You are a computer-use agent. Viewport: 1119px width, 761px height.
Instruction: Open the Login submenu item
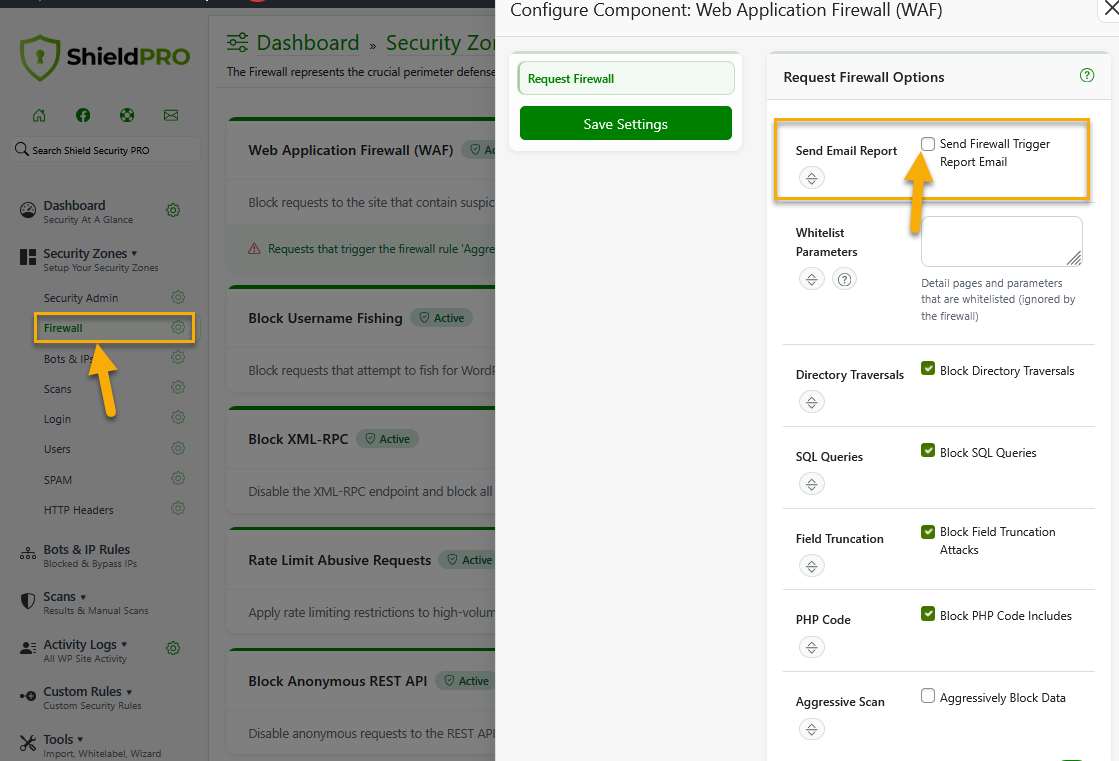tap(57, 419)
